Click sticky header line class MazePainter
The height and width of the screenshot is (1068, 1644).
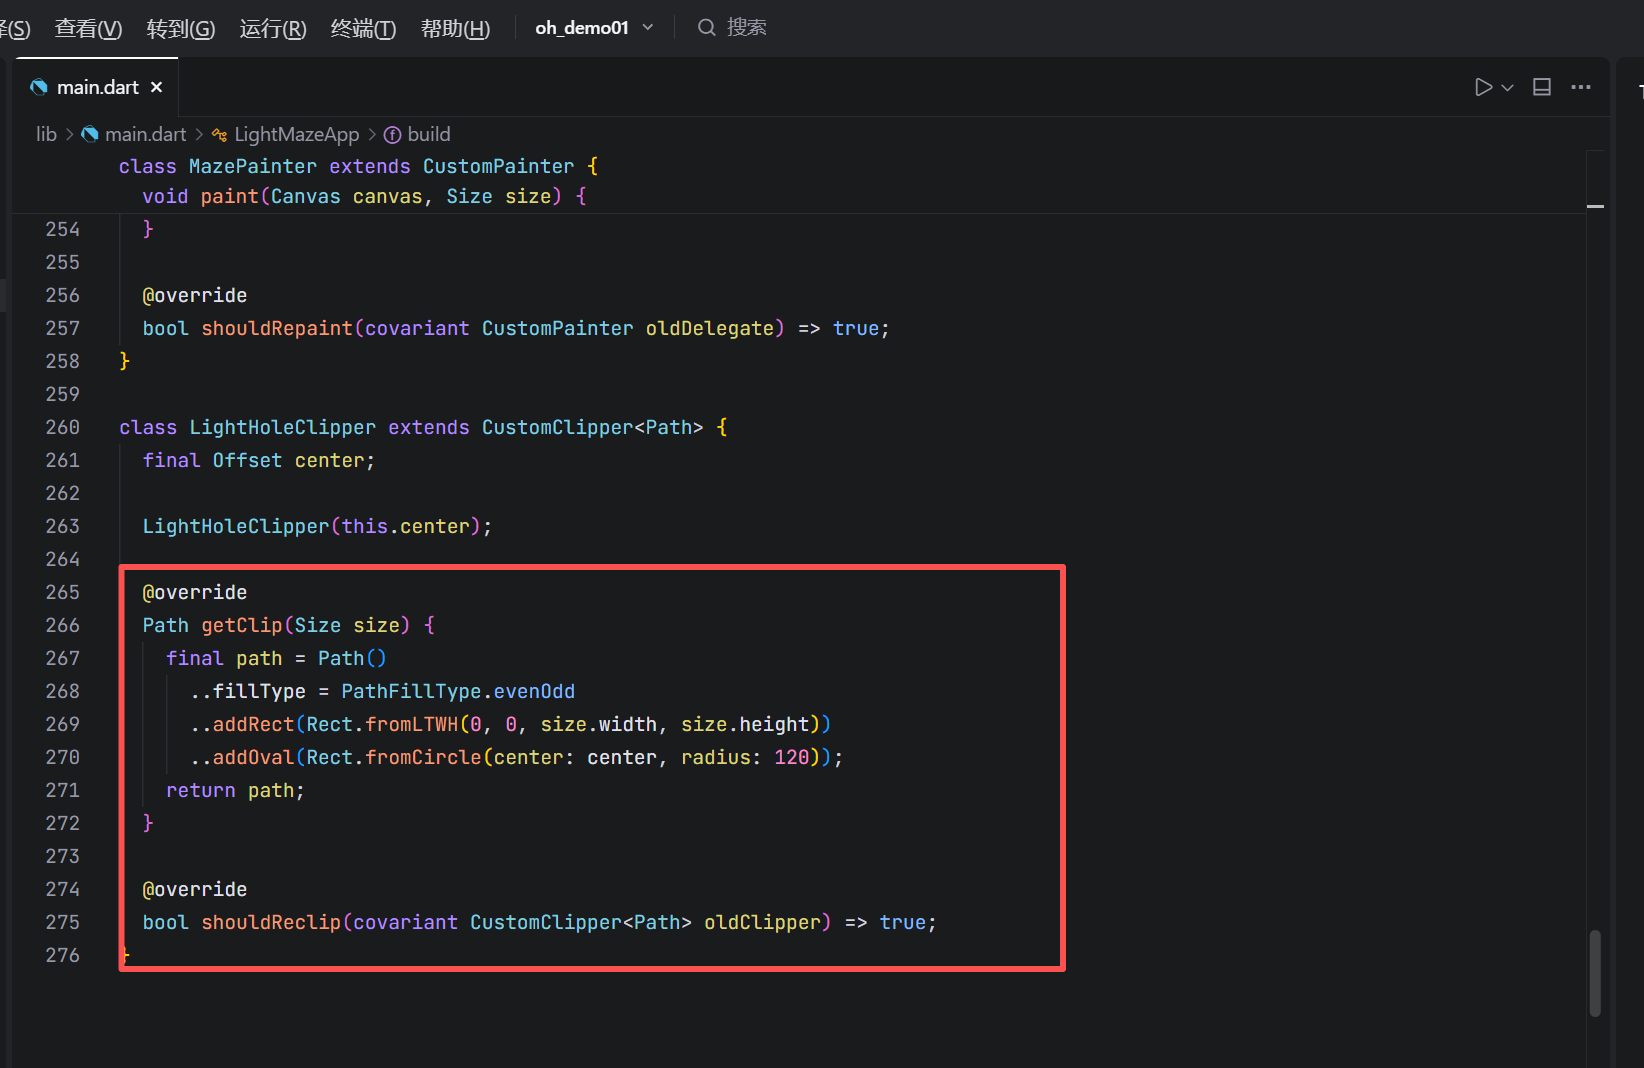click(358, 166)
